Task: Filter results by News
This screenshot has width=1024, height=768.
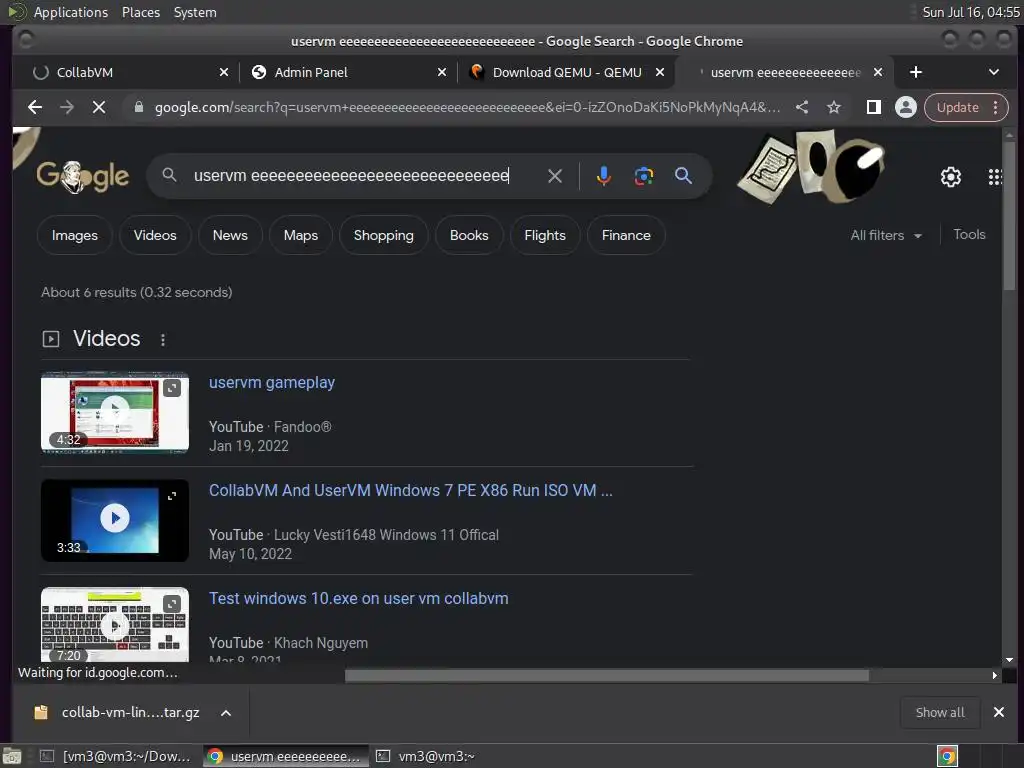Action: (230, 235)
